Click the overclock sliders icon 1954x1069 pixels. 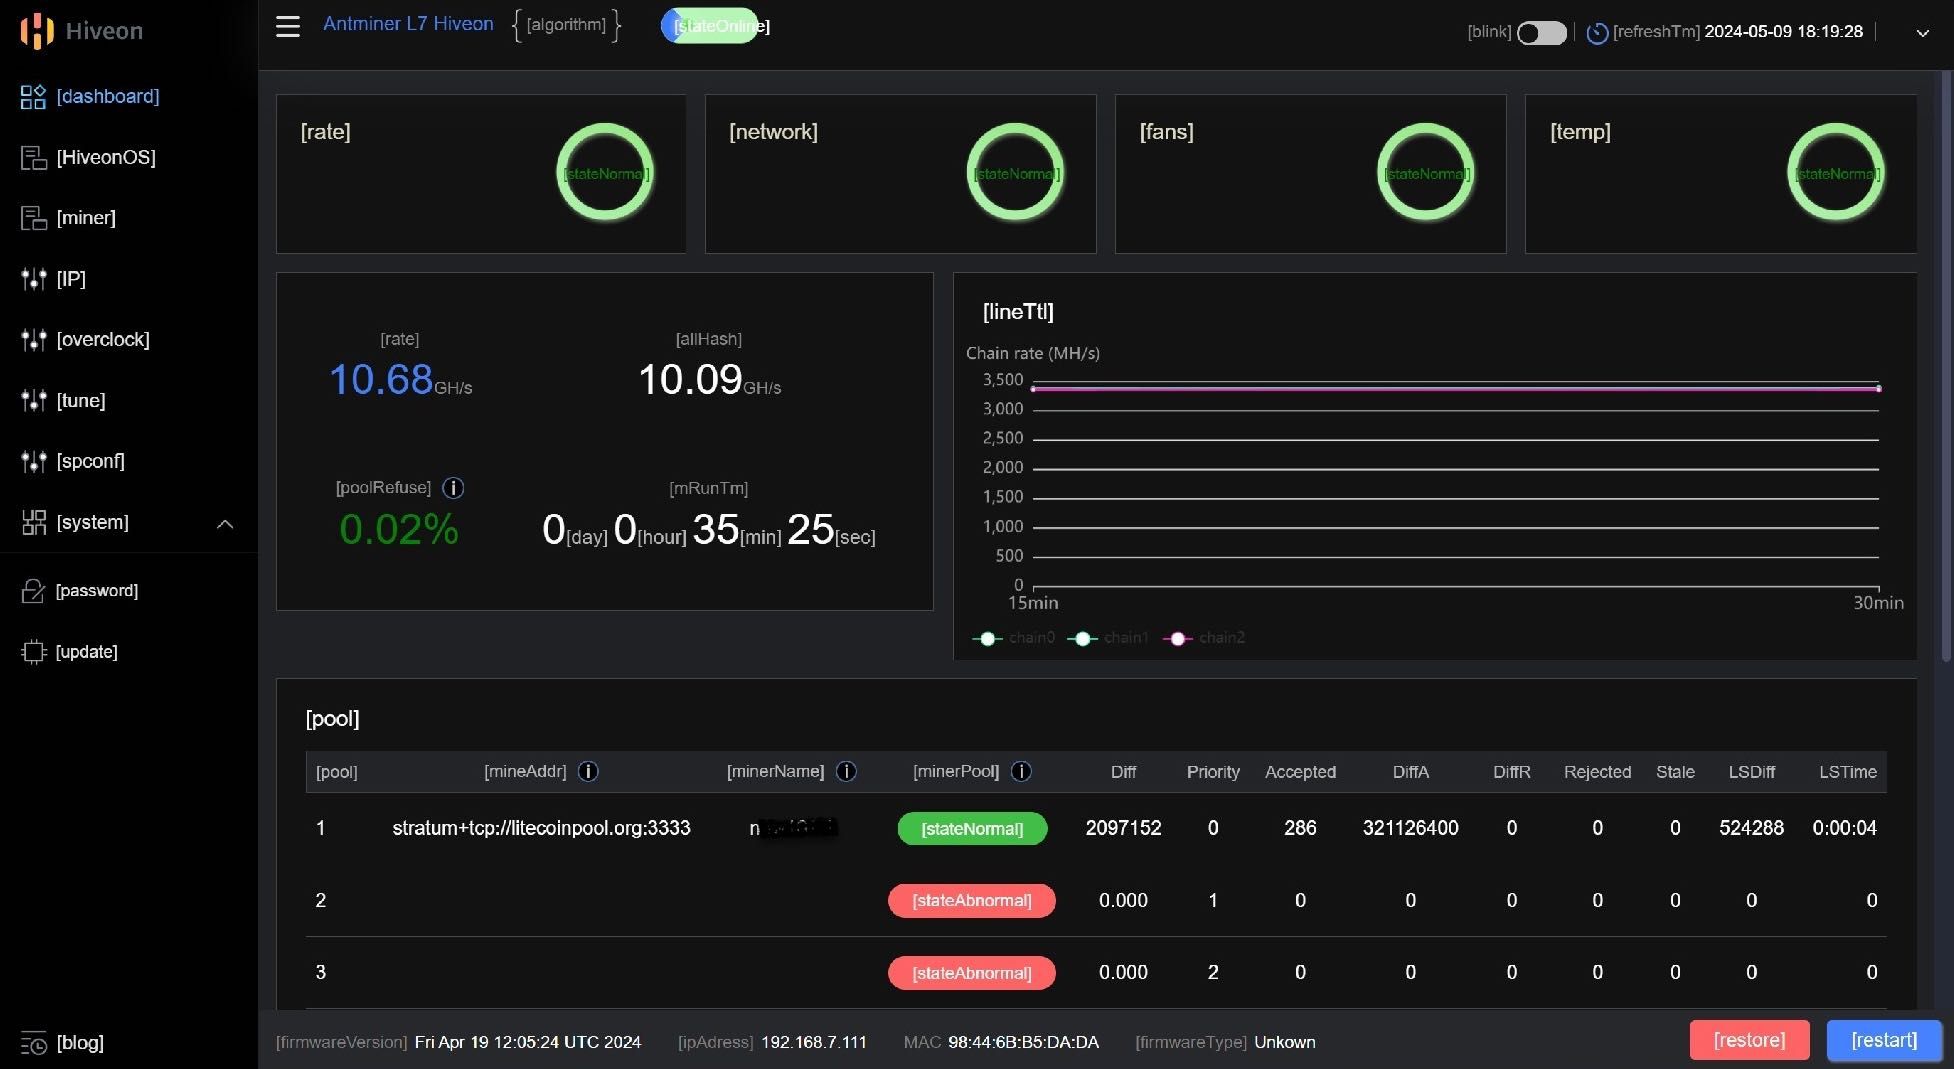[33, 340]
